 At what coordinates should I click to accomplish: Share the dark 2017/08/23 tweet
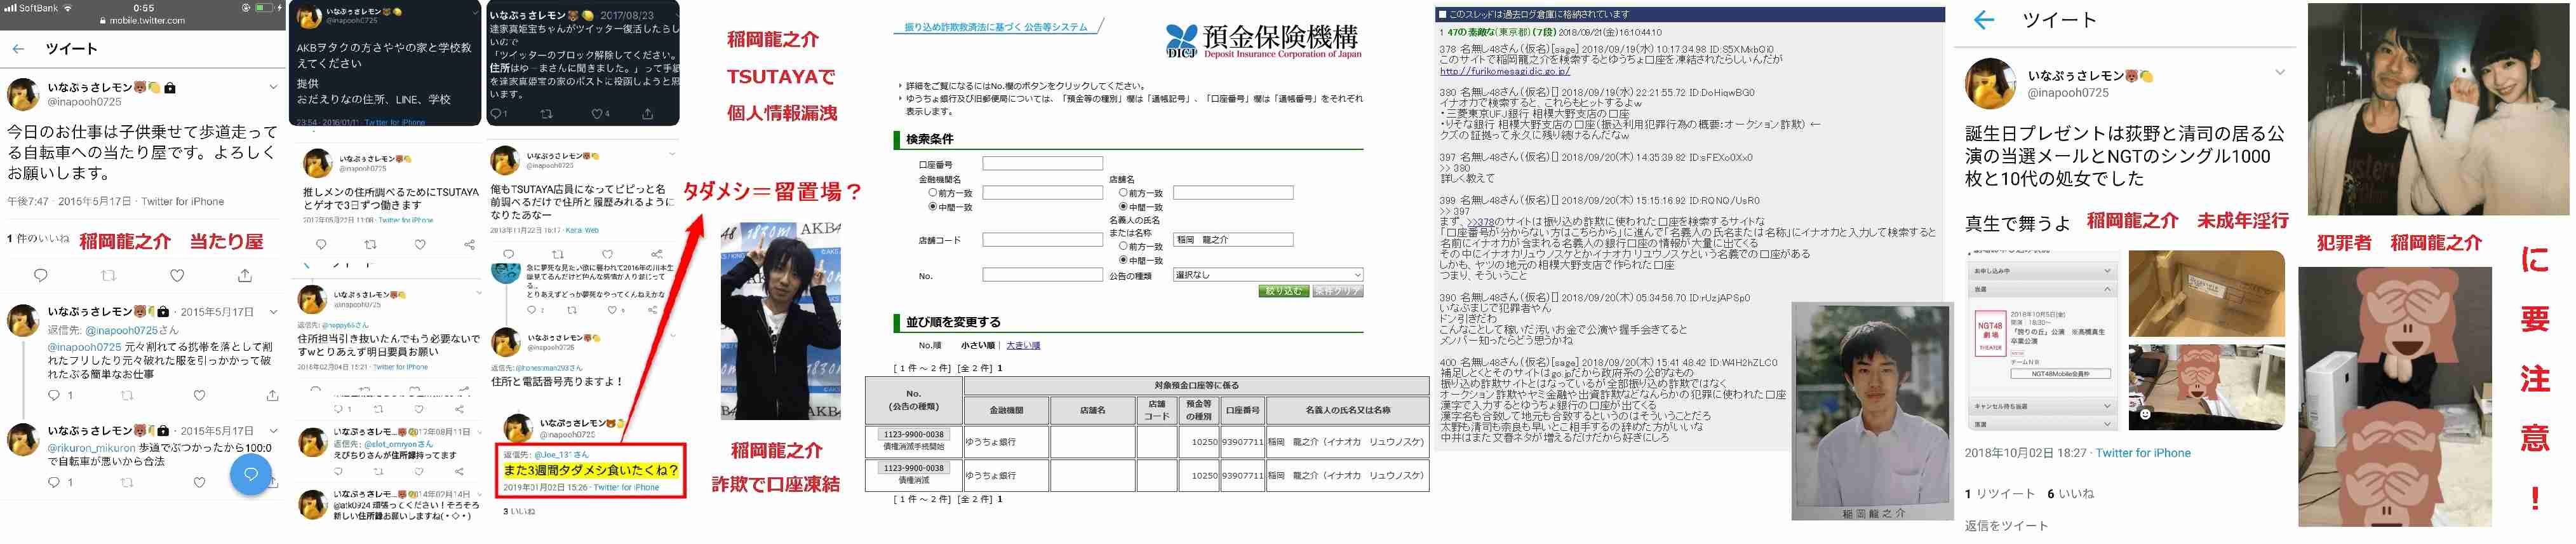click(647, 114)
